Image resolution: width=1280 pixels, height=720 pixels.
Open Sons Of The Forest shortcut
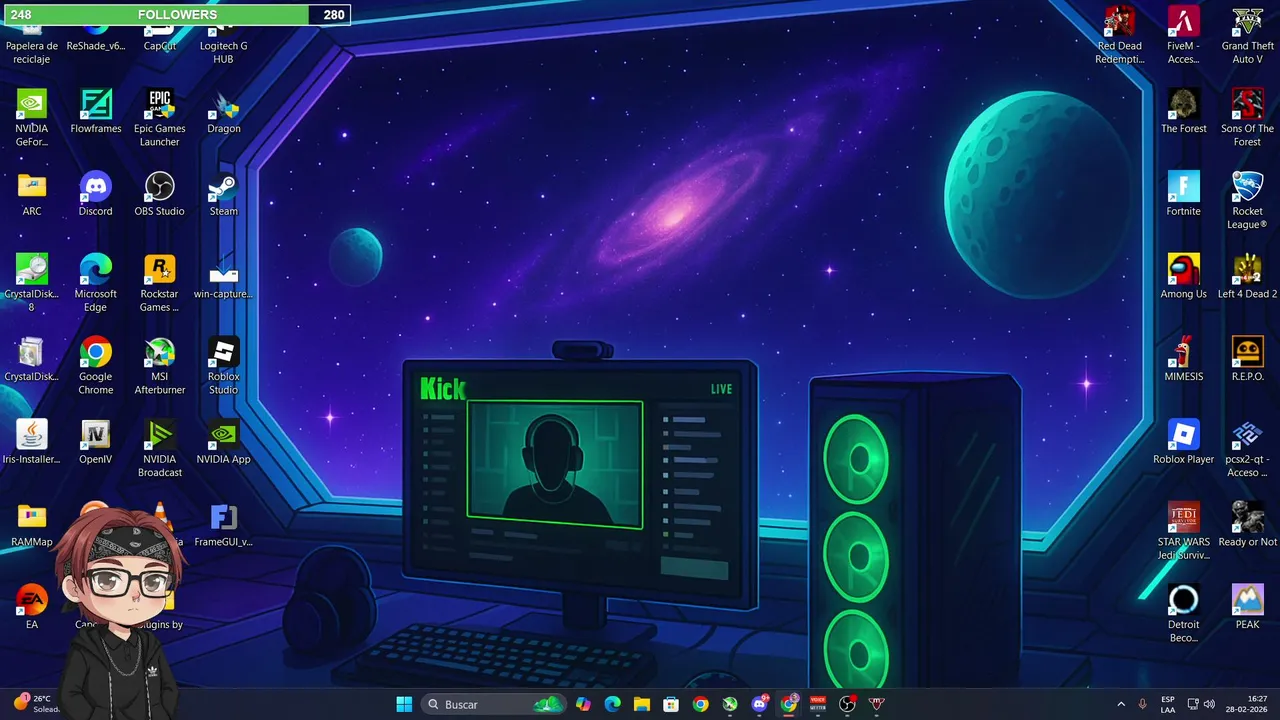pos(1248,118)
